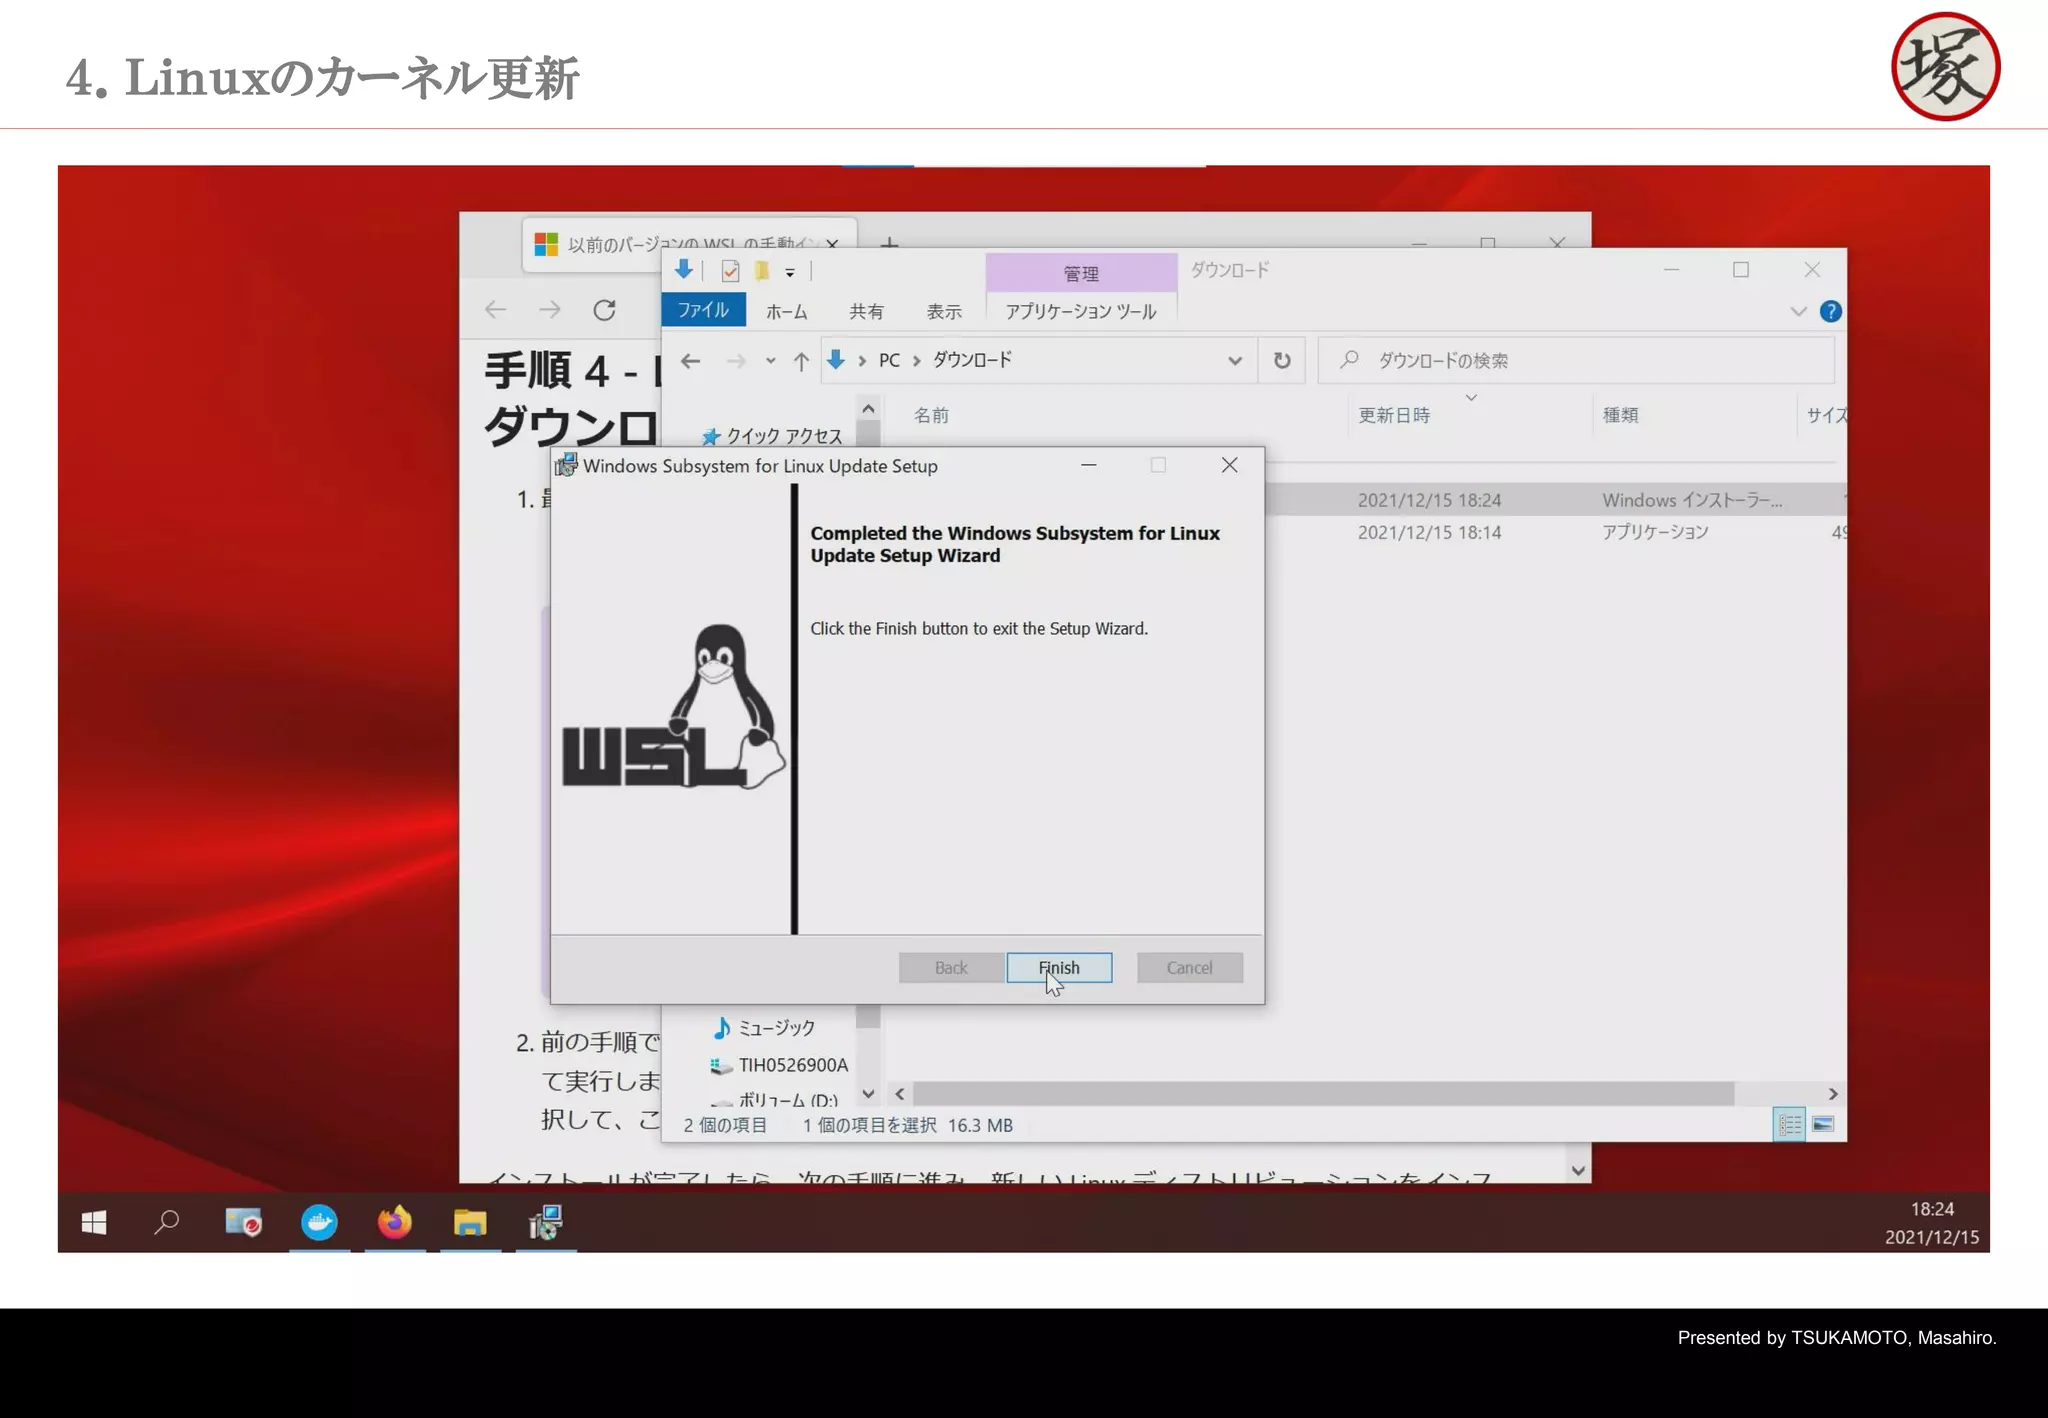Click the blue download arrow title icon
2048x1418 pixels.
coord(684,269)
